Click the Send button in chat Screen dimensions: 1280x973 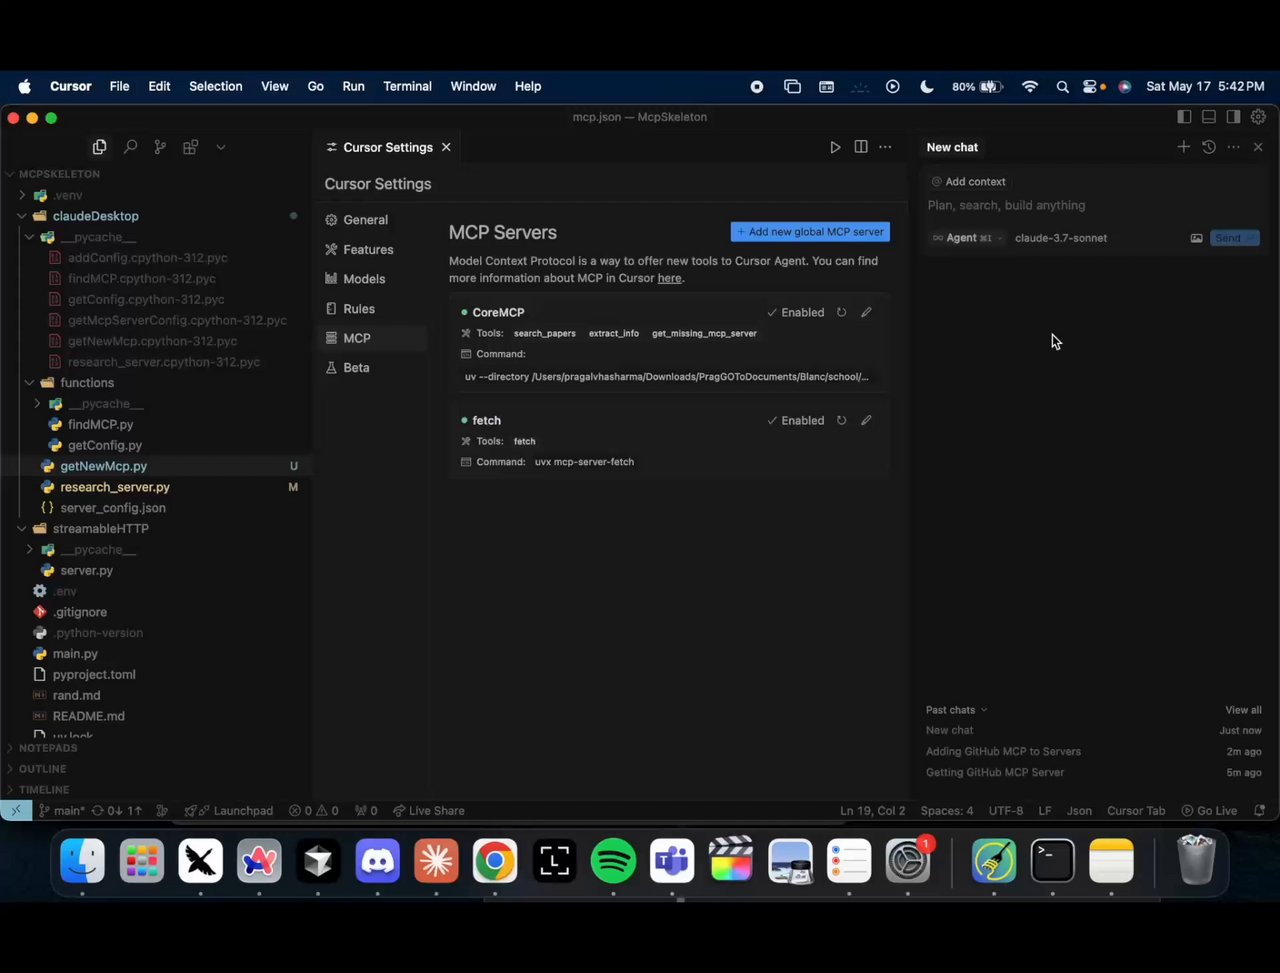1234,238
